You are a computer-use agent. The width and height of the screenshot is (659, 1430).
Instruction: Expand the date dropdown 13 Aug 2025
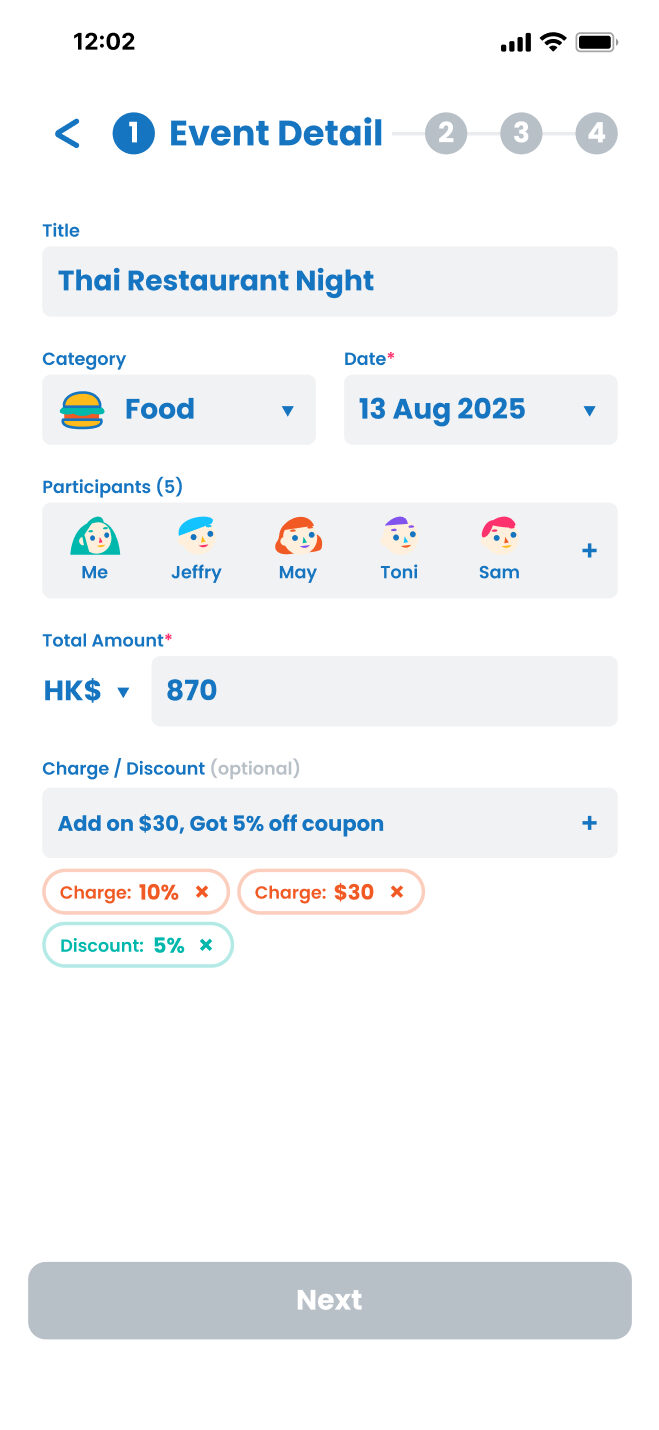(589, 410)
